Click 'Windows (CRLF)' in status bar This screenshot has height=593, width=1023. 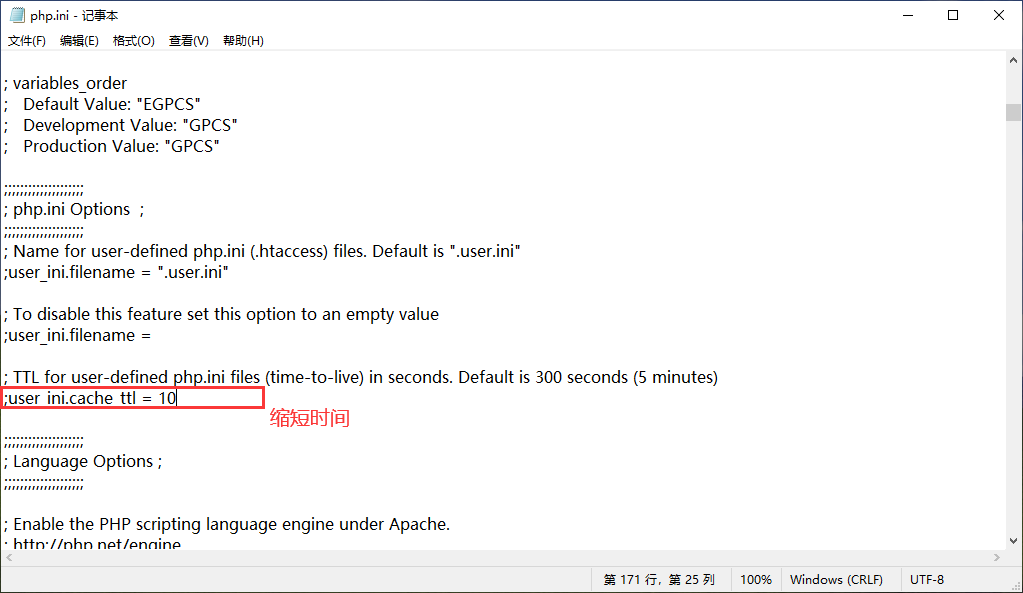pyautogui.click(x=836, y=579)
